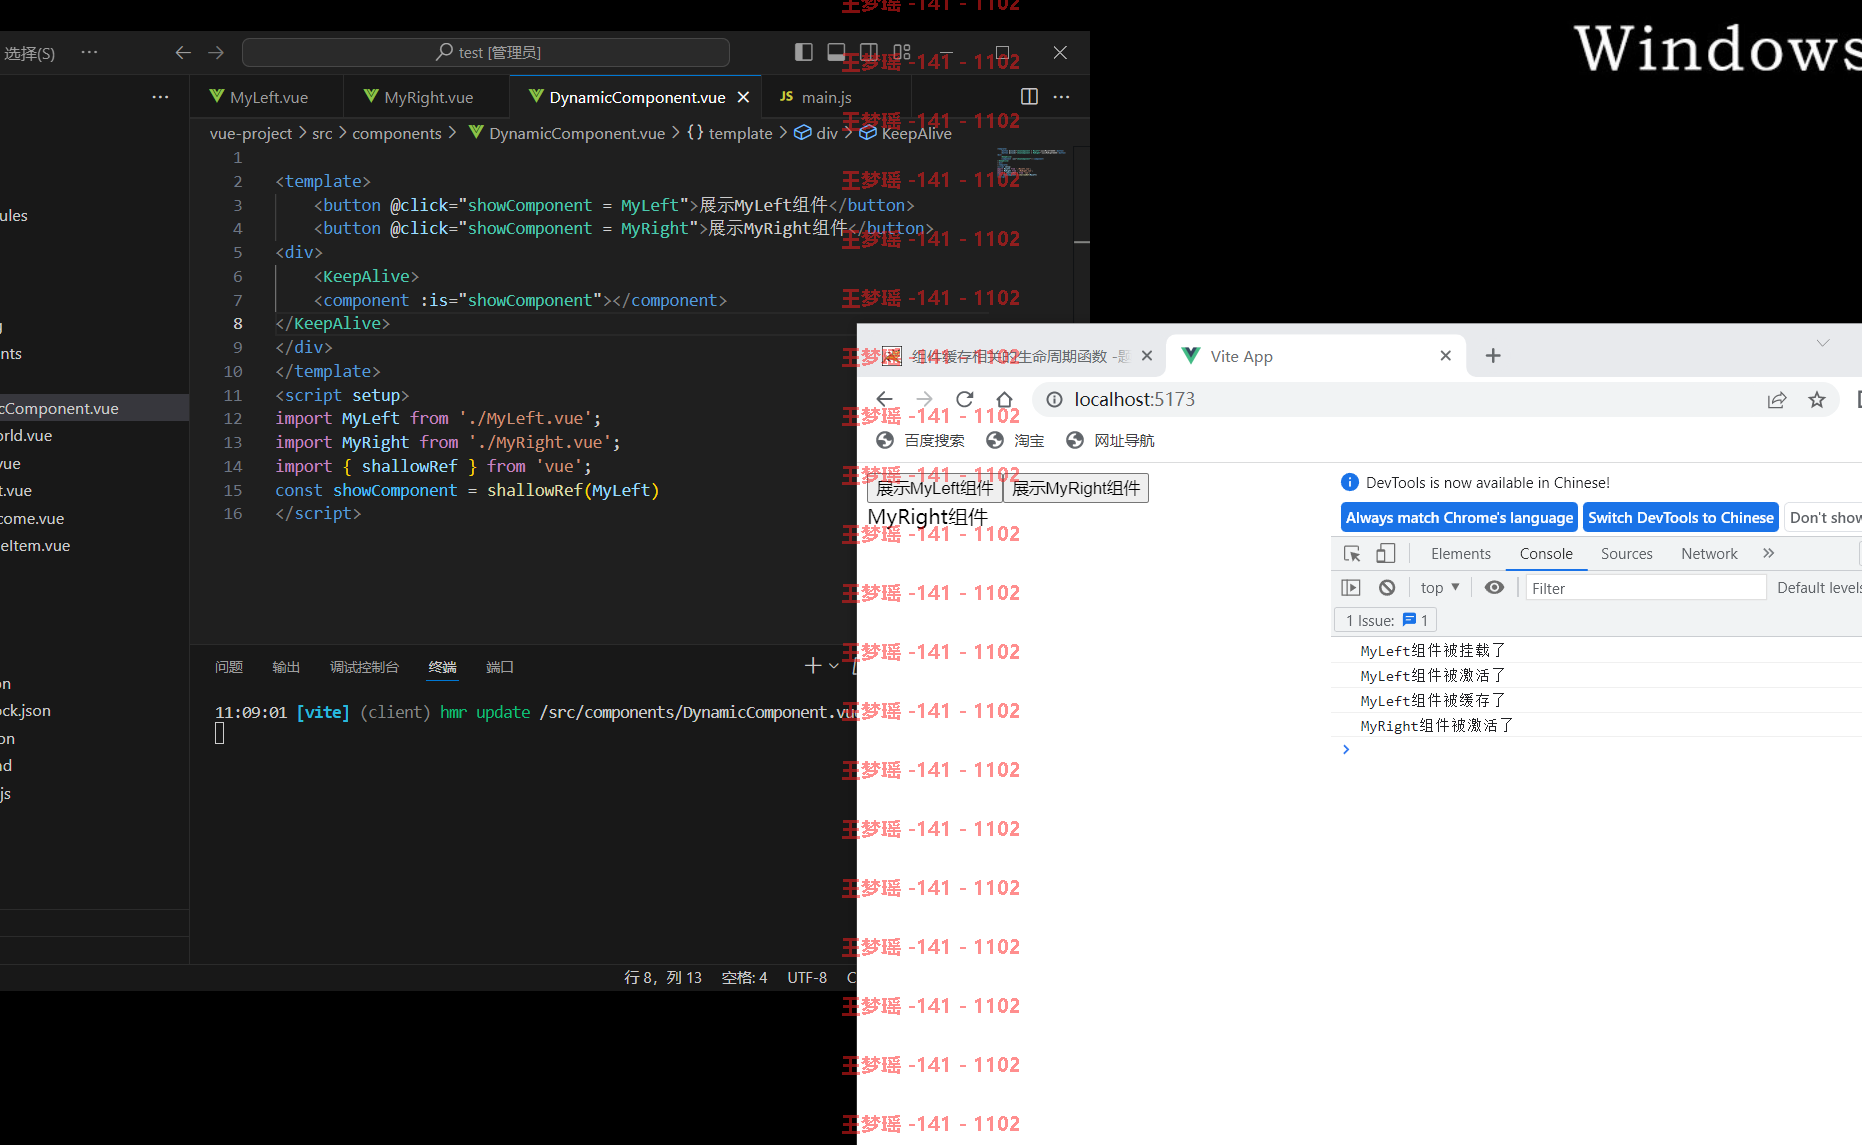The height and width of the screenshot is (1145, 1862).
Task: Toggle DevTools console sidebar icon
Action: 1351,588
